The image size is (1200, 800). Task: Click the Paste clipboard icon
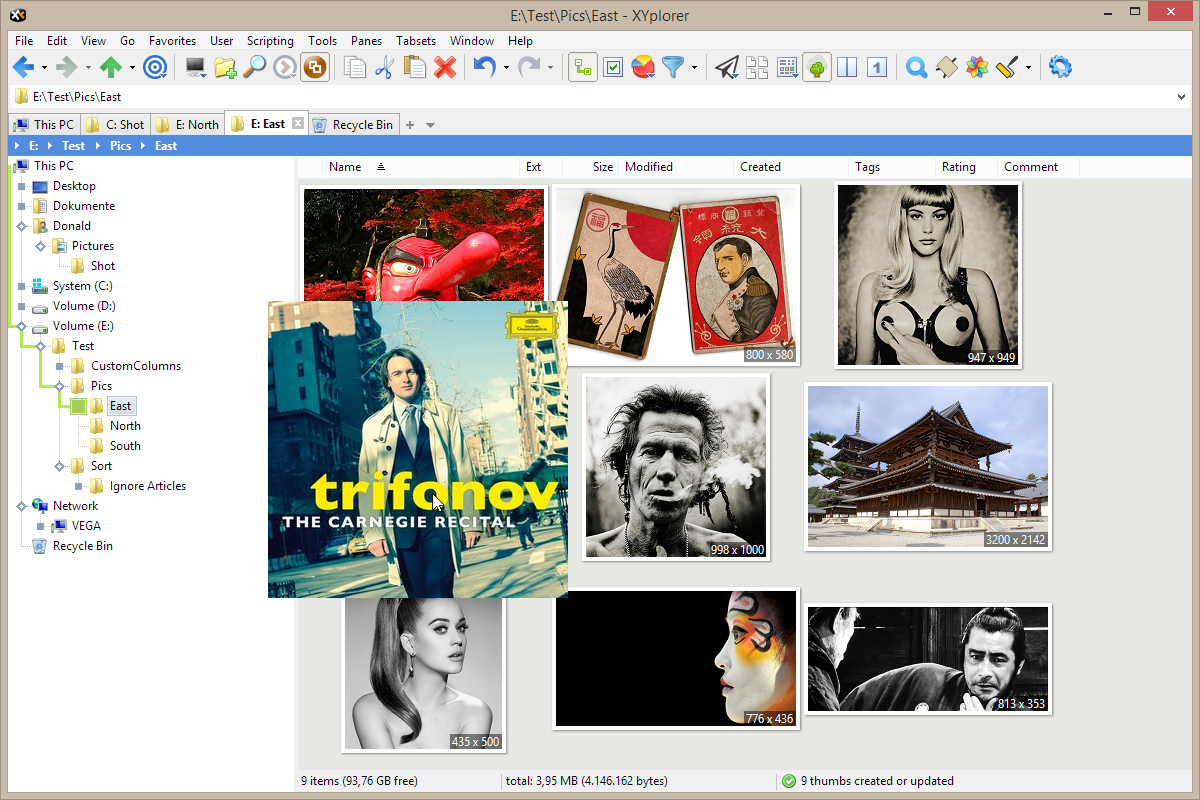[x=415, y=68]
